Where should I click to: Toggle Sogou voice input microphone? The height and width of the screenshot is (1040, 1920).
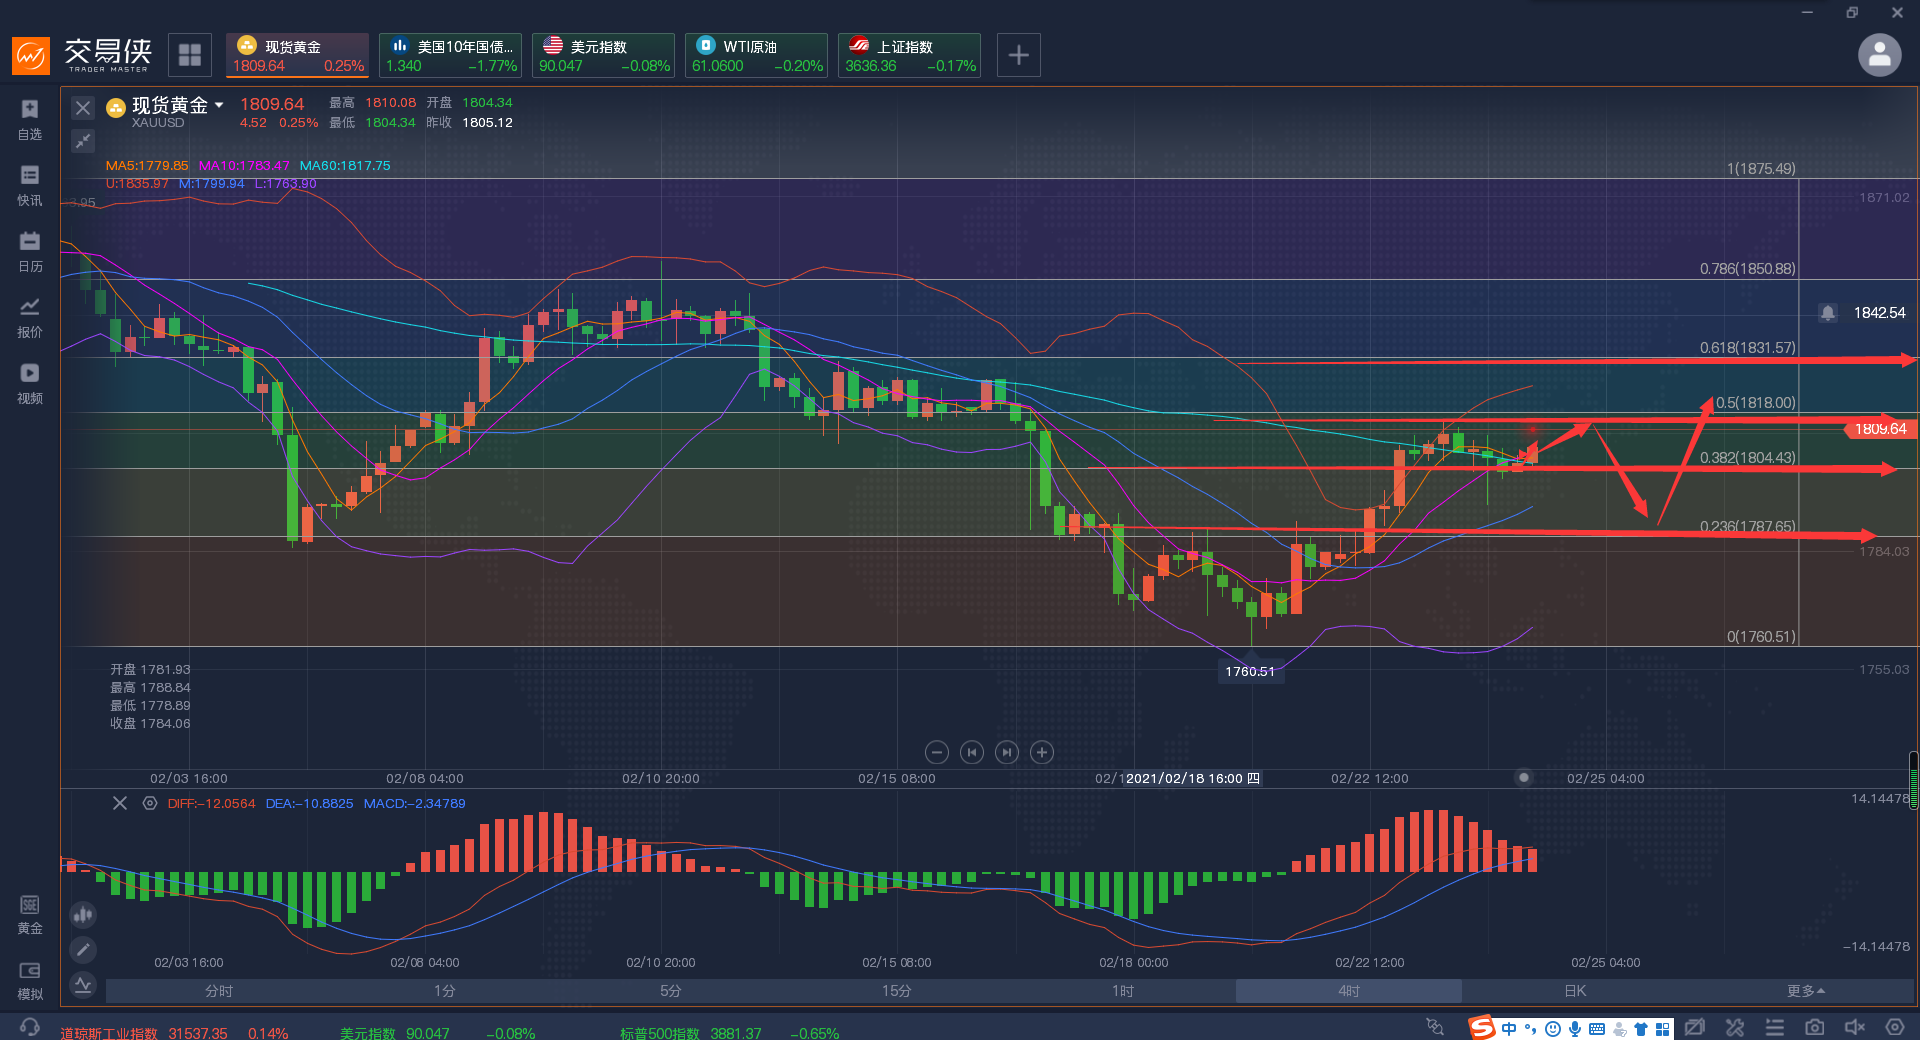(x=1574, y=1029)
